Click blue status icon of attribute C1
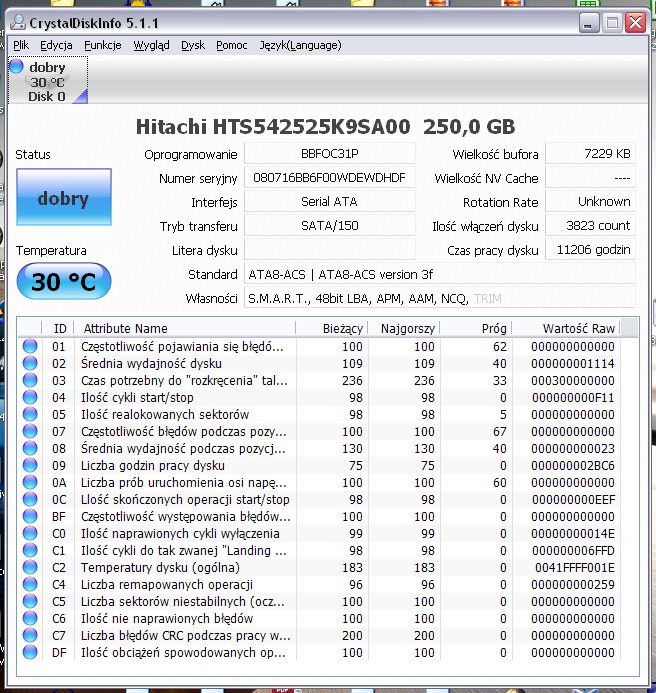 [x=30, y=550]
